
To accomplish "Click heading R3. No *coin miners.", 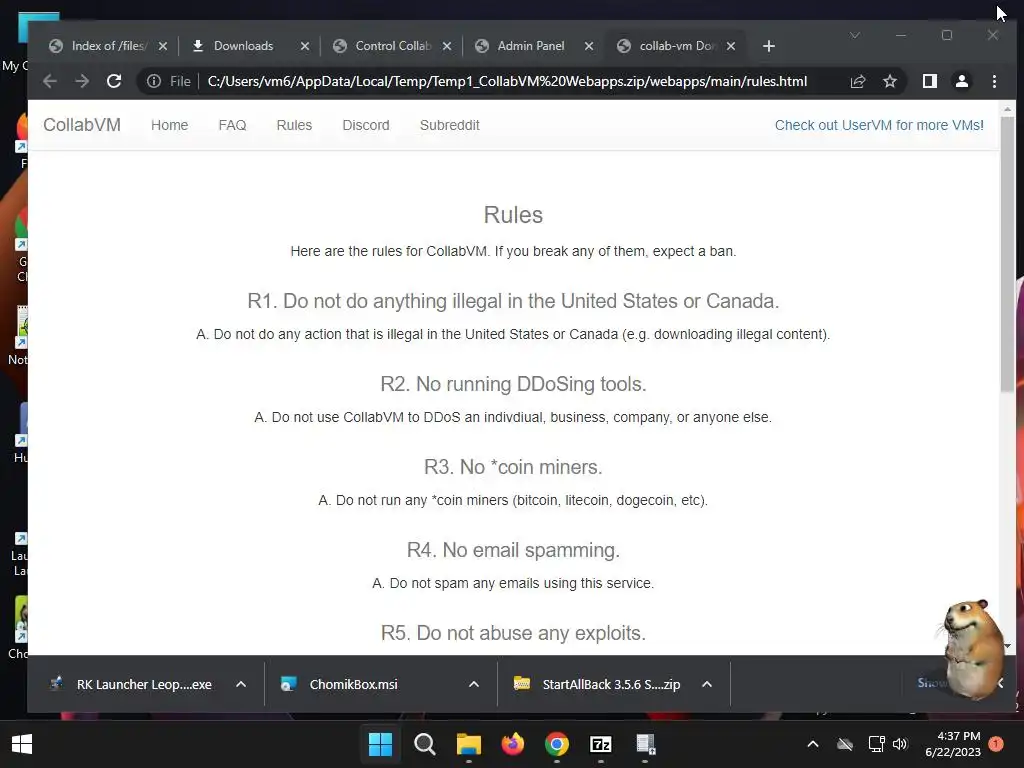I will [513, 467].
